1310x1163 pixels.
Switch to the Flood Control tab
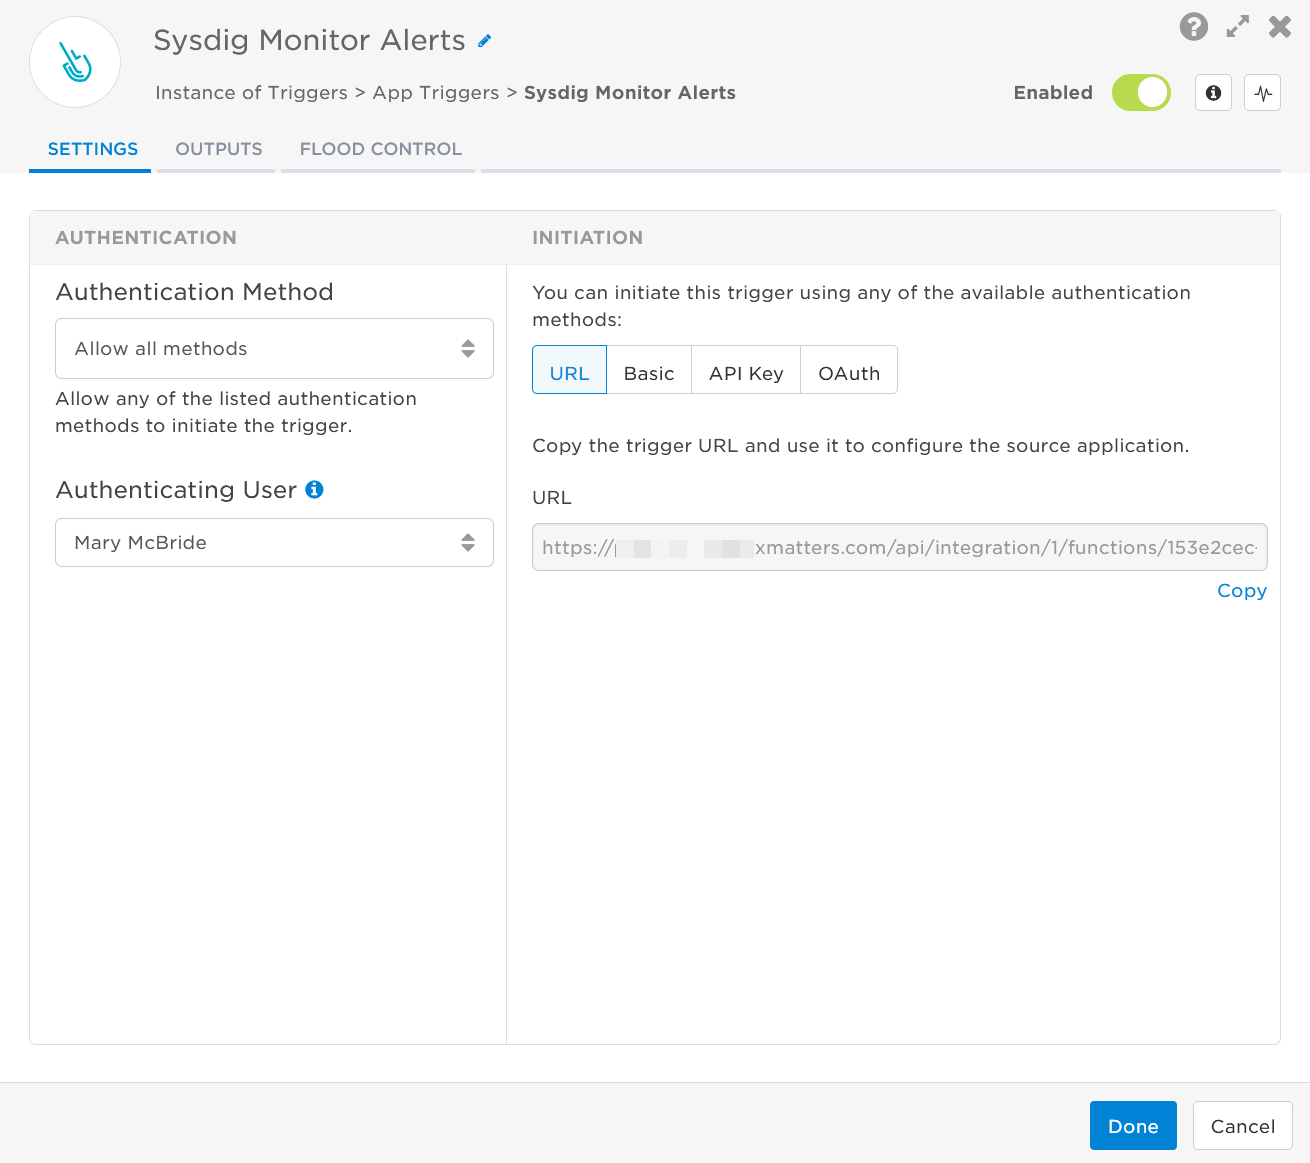click(x=380, y=149)
